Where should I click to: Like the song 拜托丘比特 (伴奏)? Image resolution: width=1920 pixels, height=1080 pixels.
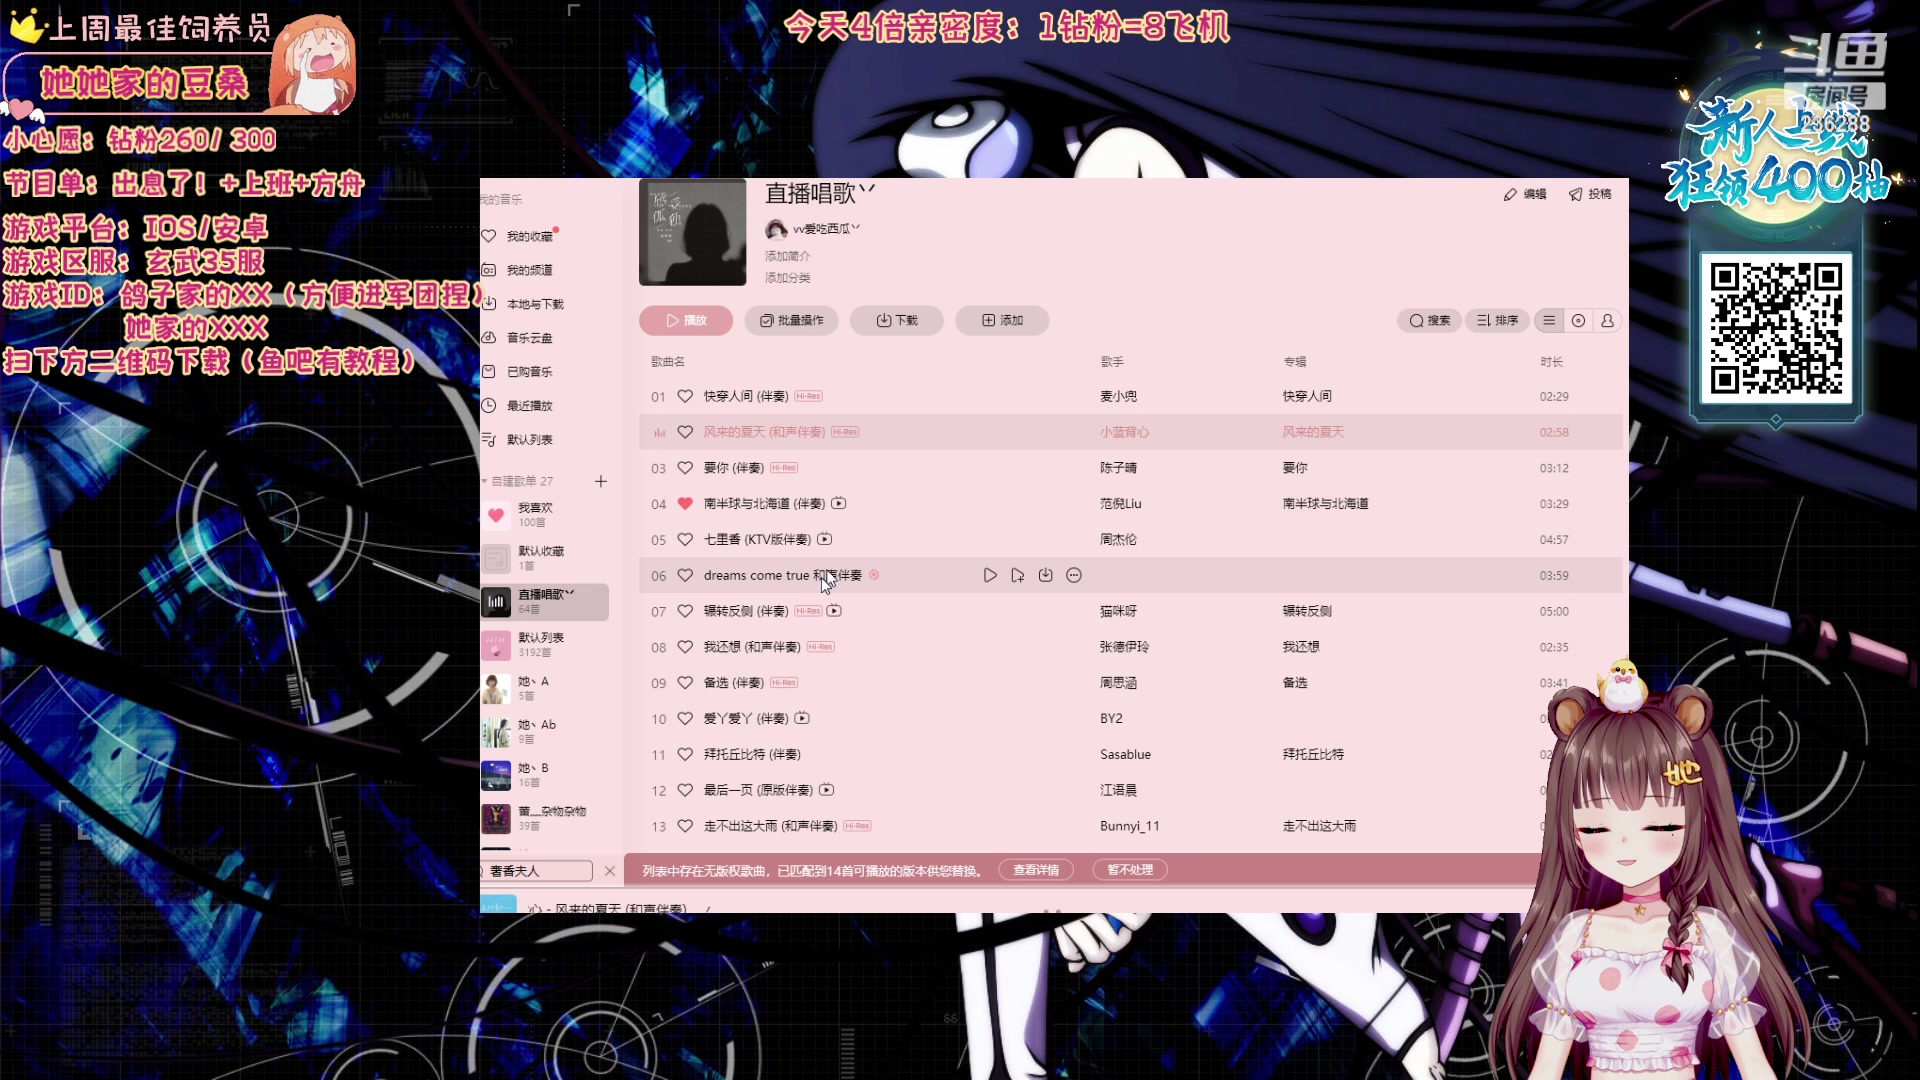point(685,754)
